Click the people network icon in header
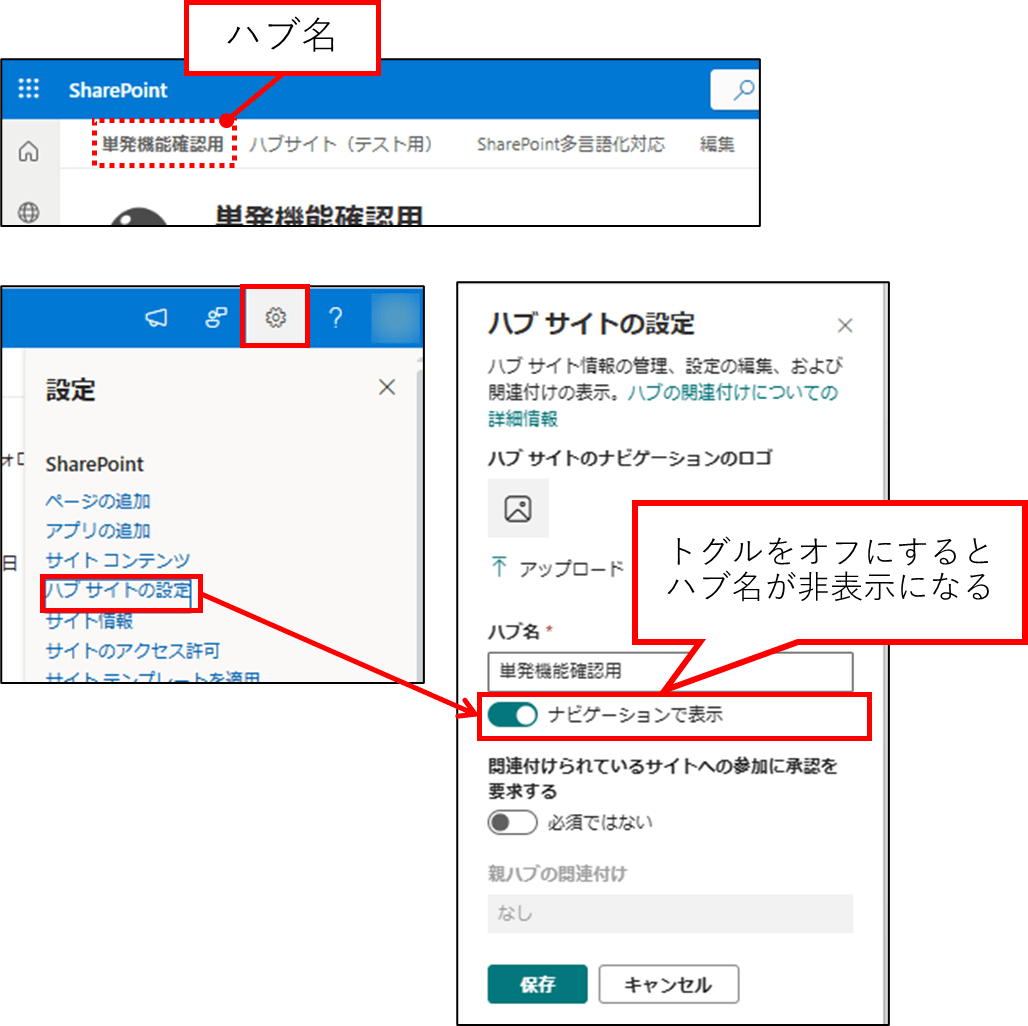 click(x=216, y=318)
